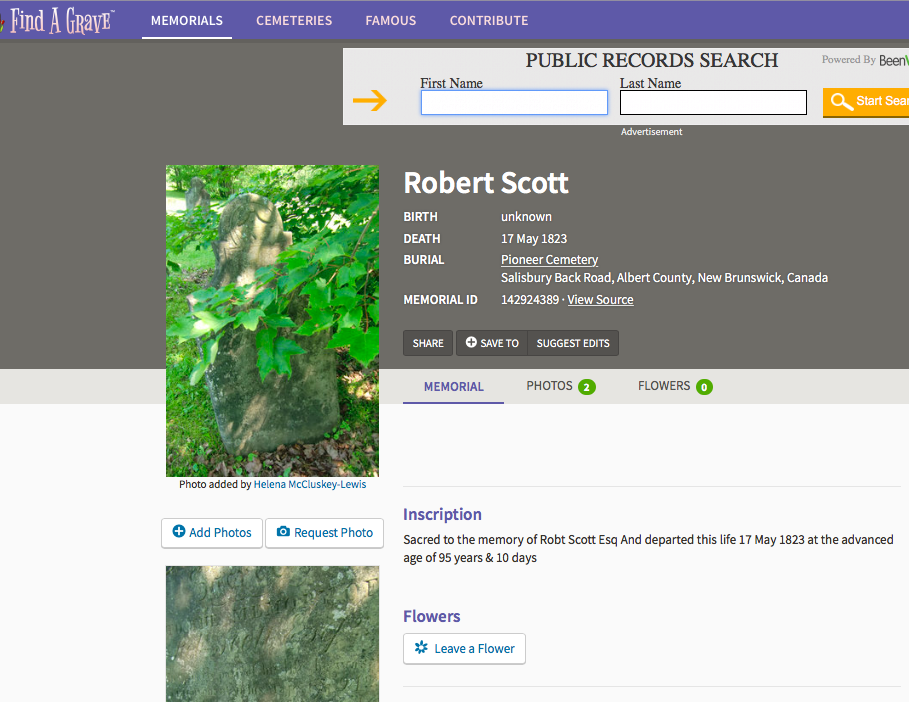Open the Memorials menu

point(187,21)
